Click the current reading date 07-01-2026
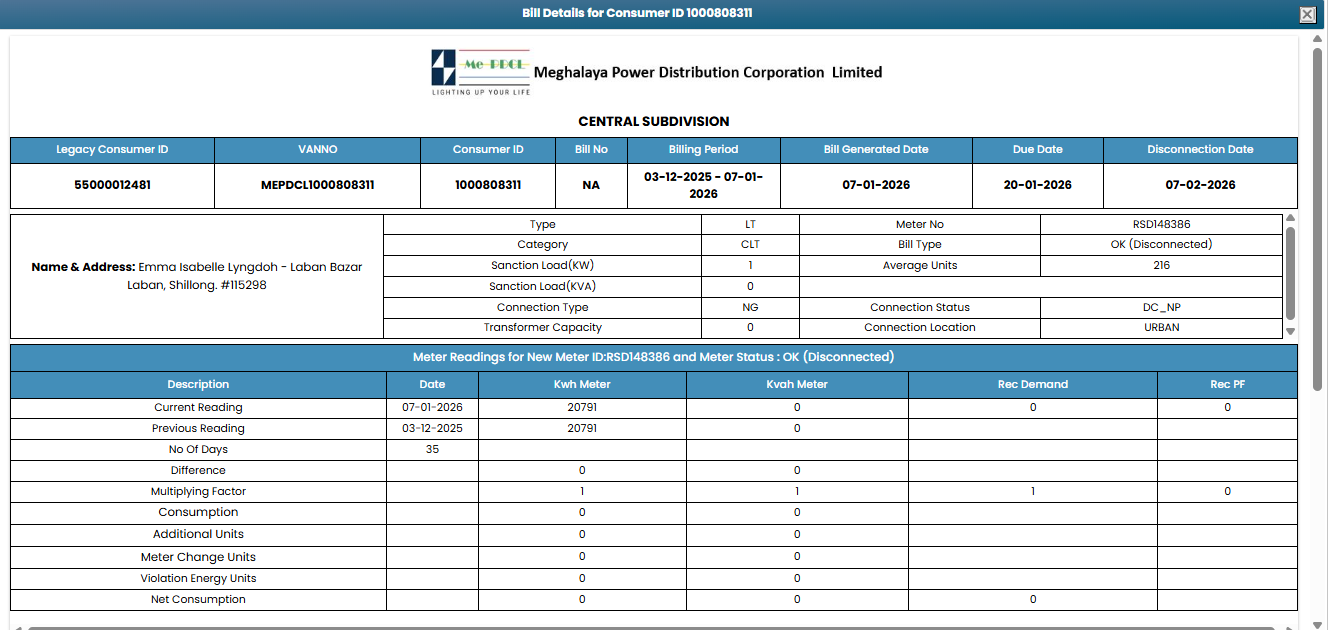 [432, 408]
